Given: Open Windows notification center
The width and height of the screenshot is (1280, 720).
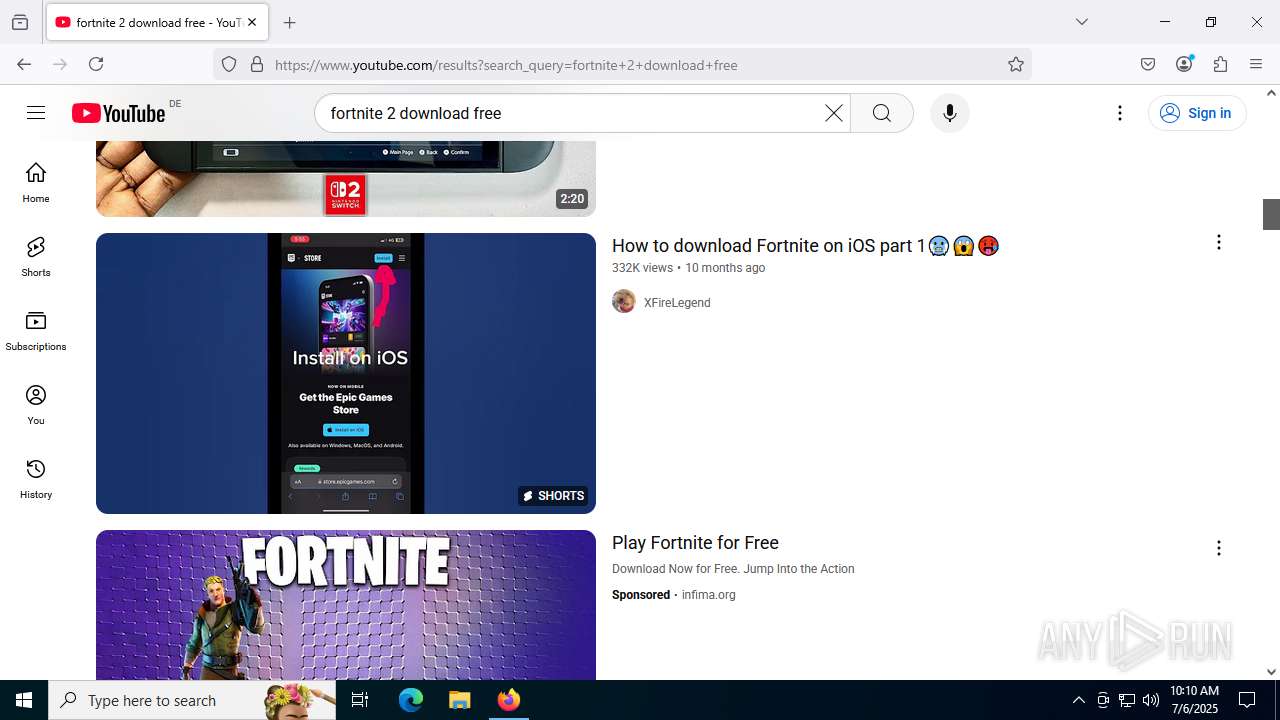Looking at the screenshot, I should click(x=1247, y=700).
